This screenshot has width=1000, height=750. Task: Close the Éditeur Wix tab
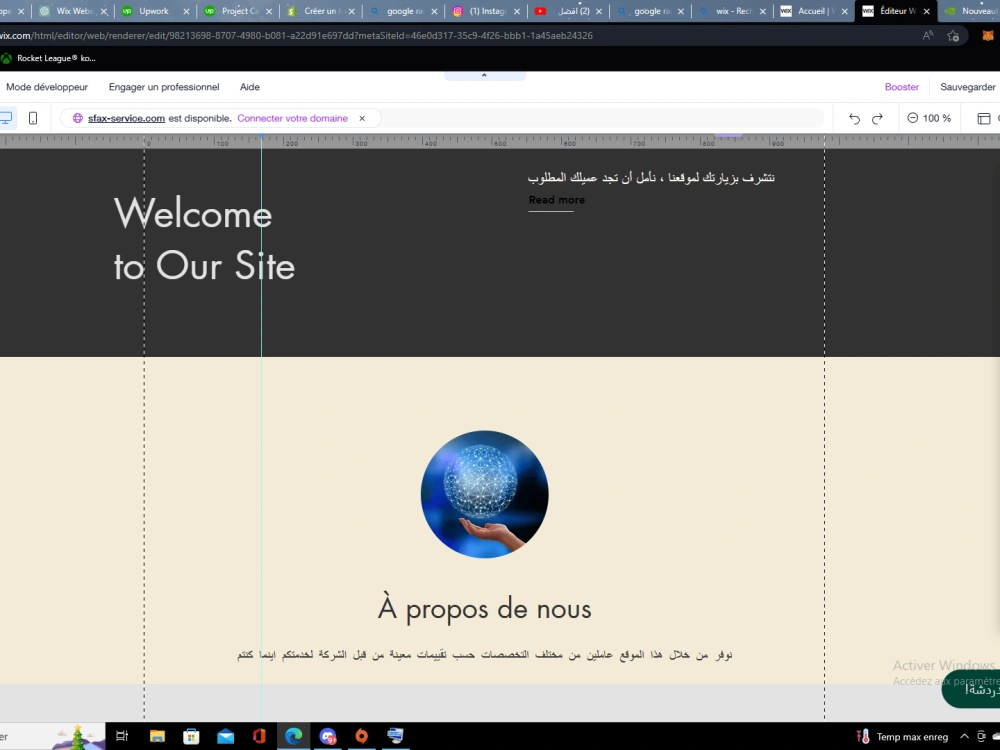pos(927,11)
